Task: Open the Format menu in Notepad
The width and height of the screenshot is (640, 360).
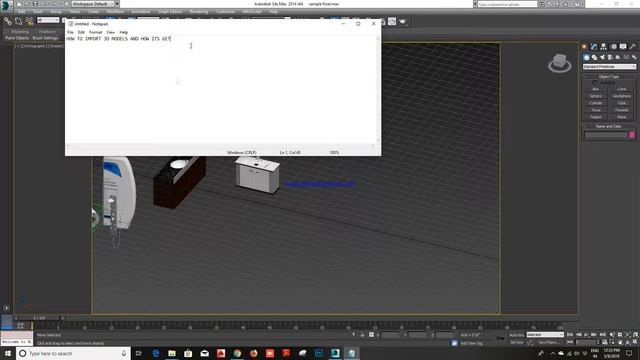Action: [x=96, y=32]
